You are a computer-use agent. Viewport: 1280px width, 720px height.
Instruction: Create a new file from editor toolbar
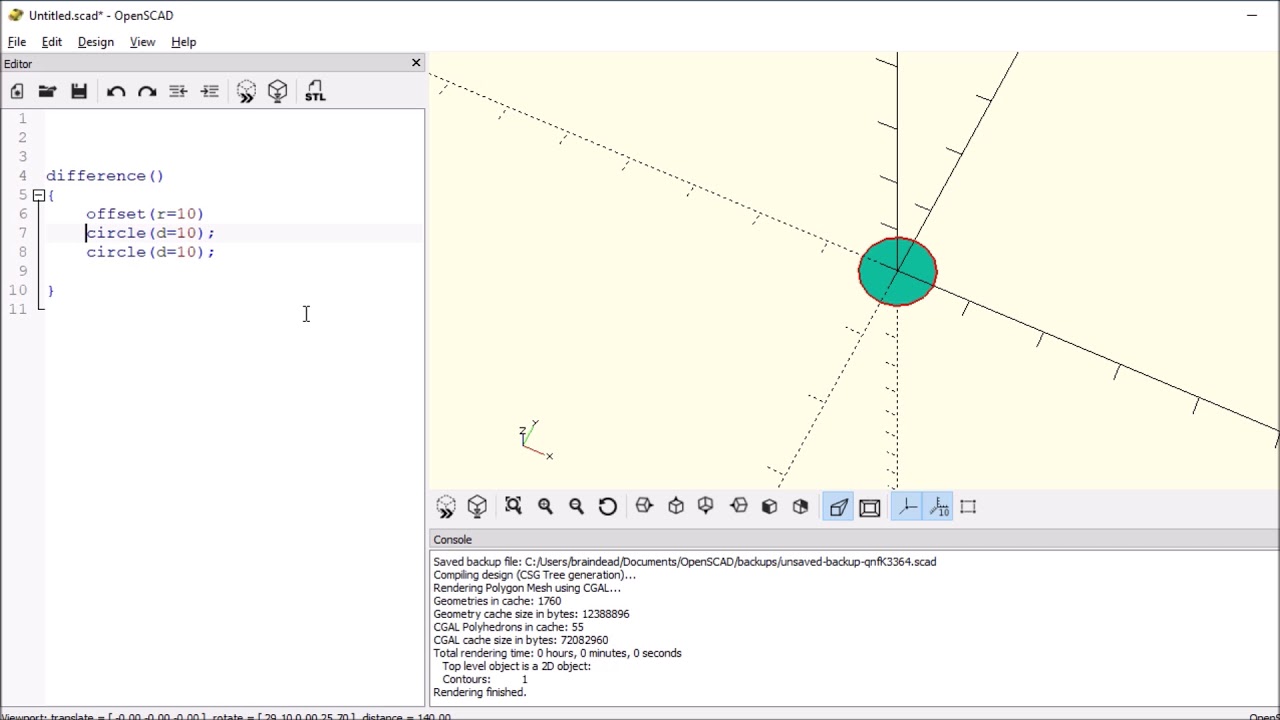click(x=17, y=91)
